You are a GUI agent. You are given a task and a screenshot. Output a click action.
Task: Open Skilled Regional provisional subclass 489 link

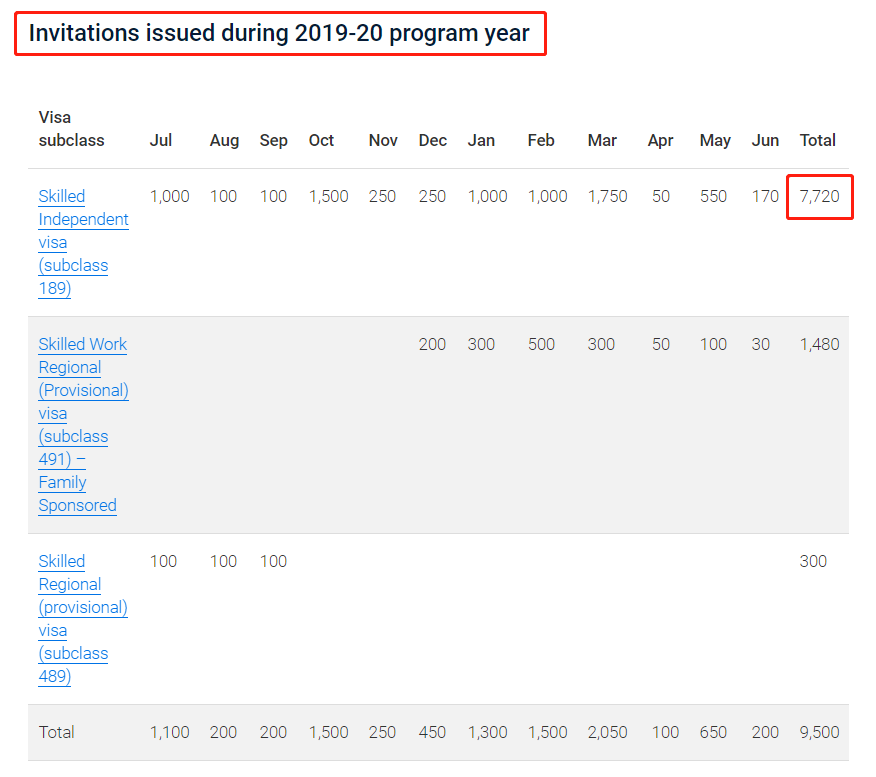(x=83, y=618)
